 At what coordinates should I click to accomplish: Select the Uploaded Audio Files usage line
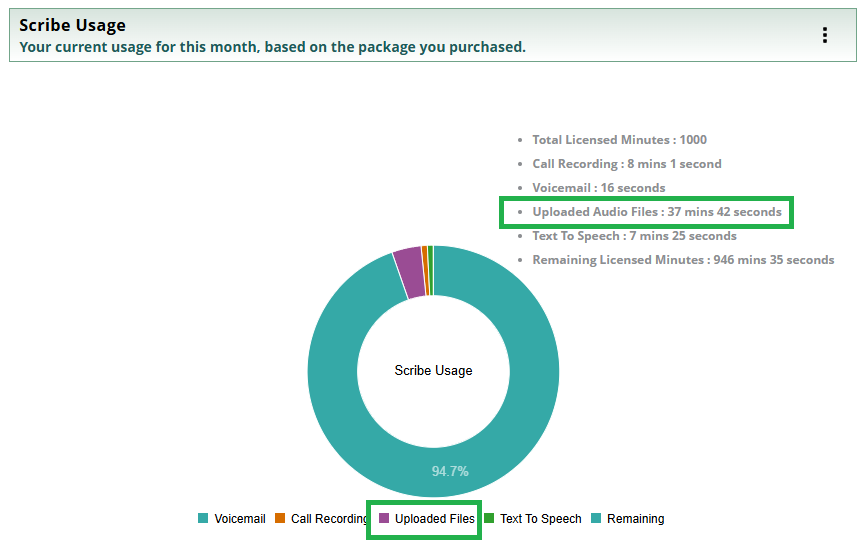click(x=656, y=212)
